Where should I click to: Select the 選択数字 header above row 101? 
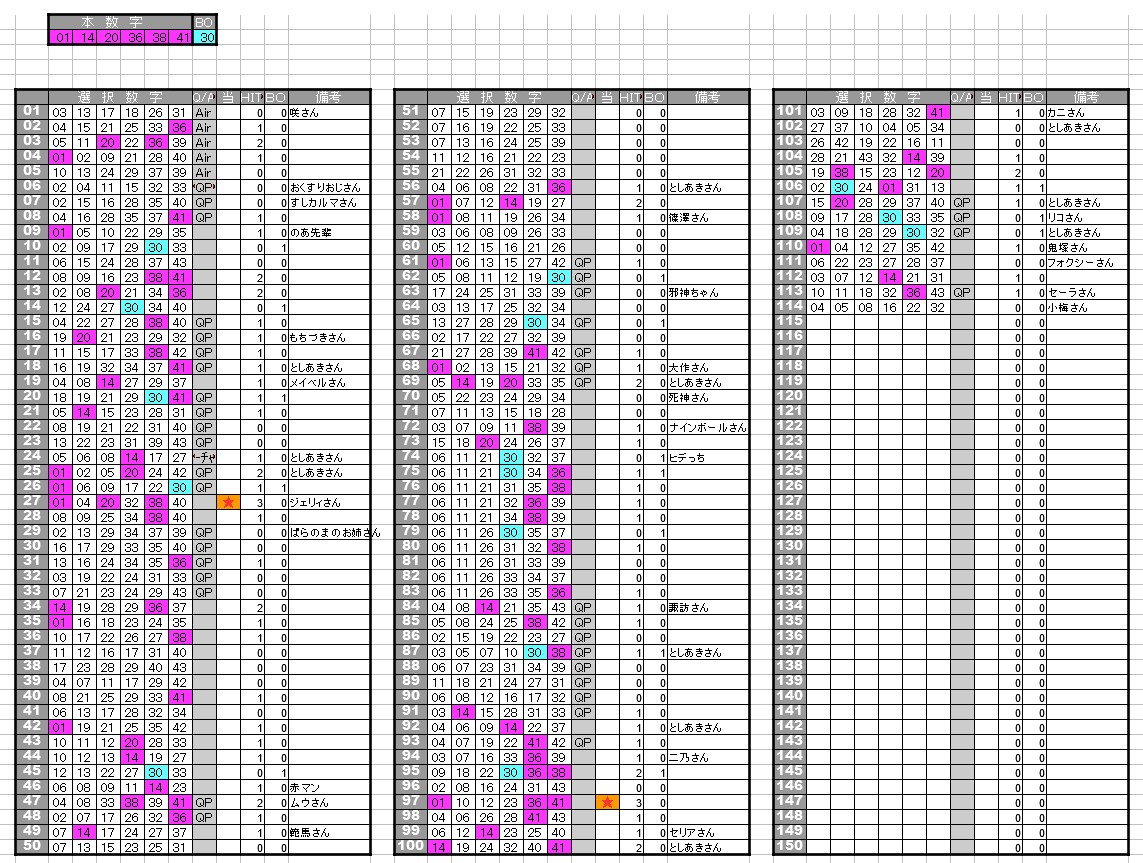tap(878, 97)
